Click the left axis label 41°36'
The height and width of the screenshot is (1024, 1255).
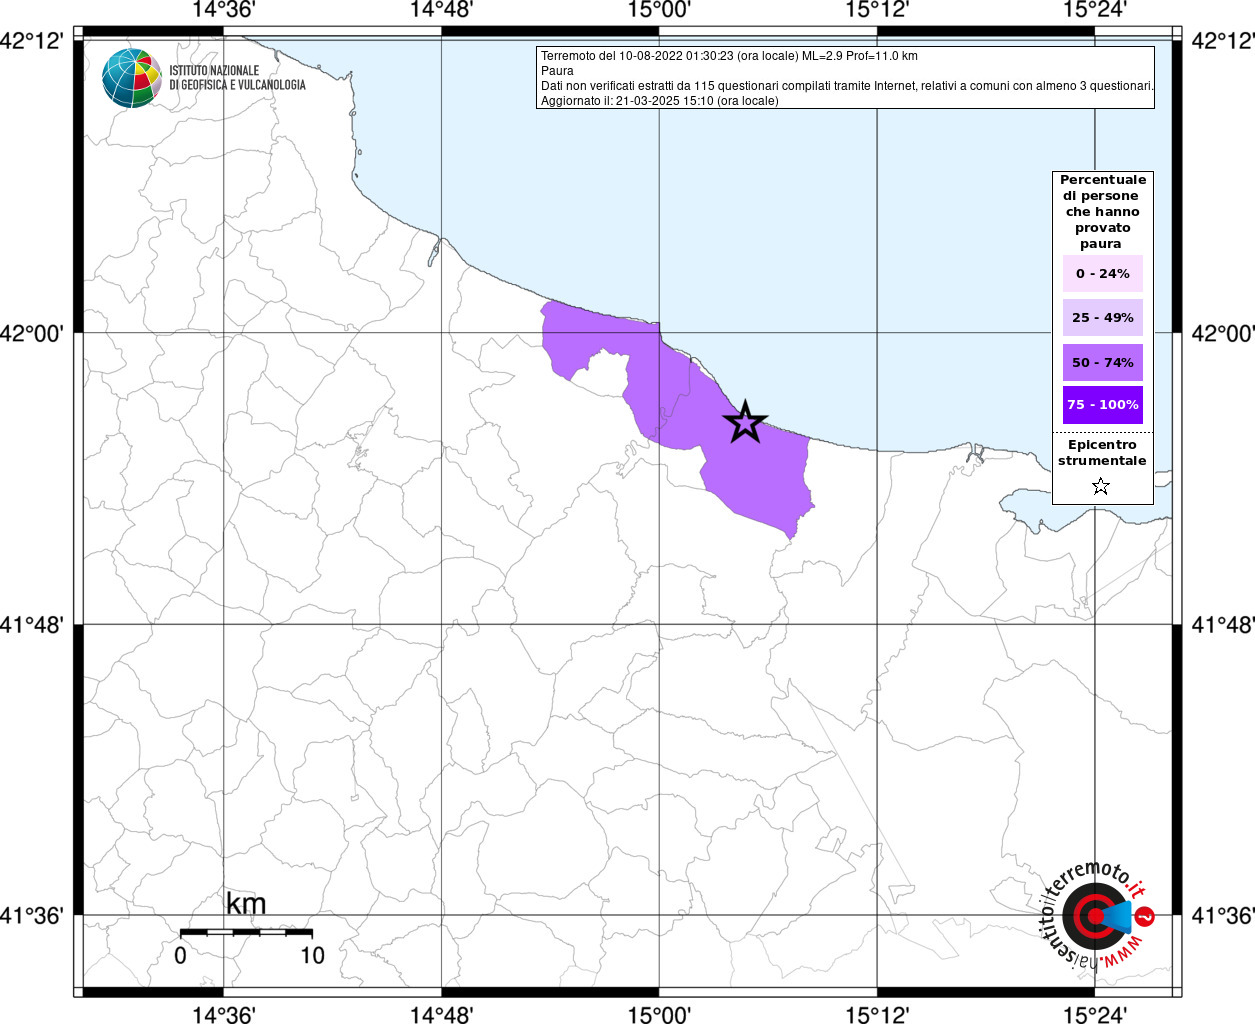click(x=32, y=916)
